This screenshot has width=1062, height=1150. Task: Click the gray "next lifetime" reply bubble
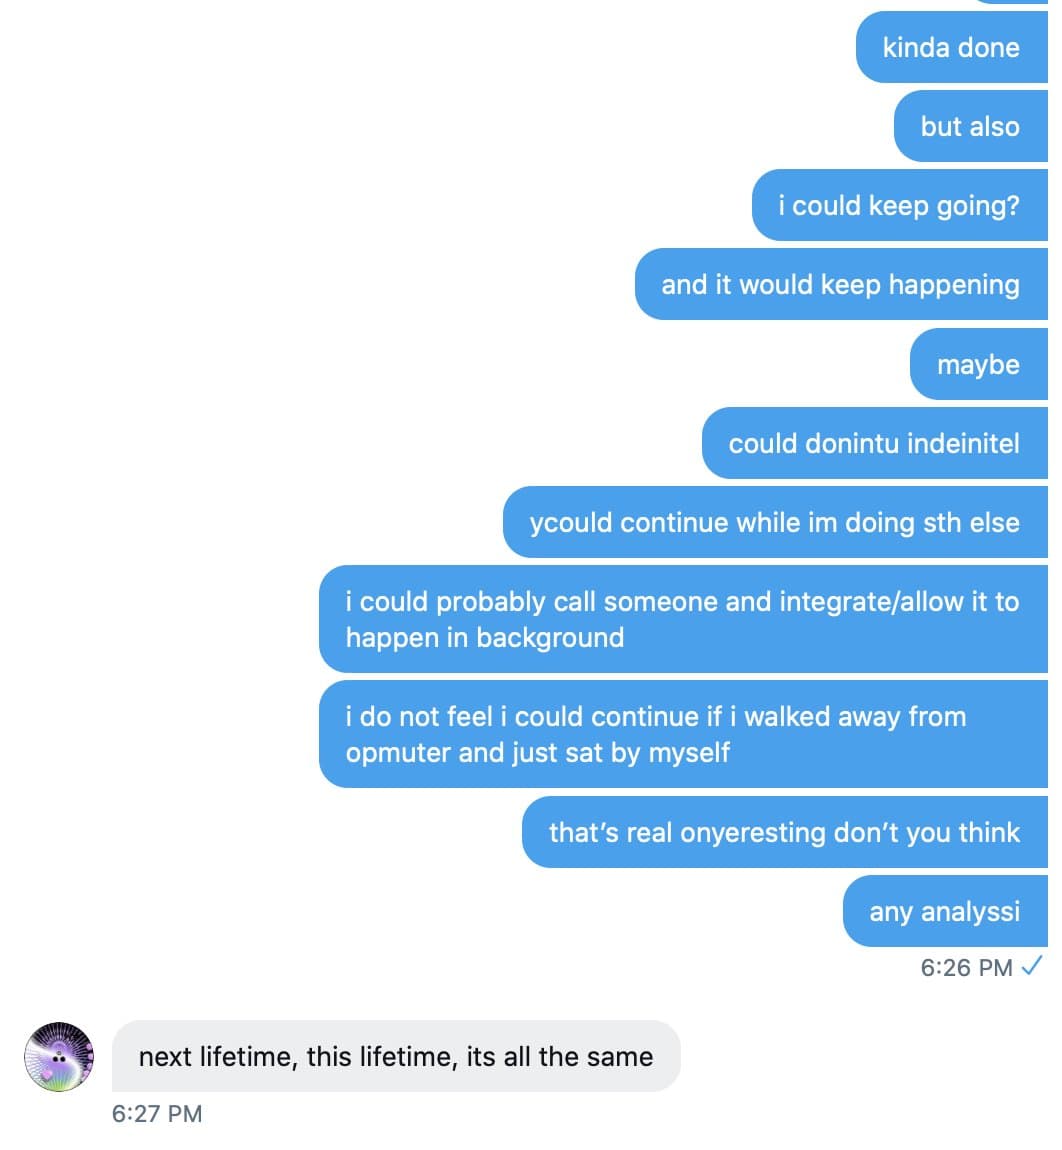pyautogui.click(x=395, y=1056)
